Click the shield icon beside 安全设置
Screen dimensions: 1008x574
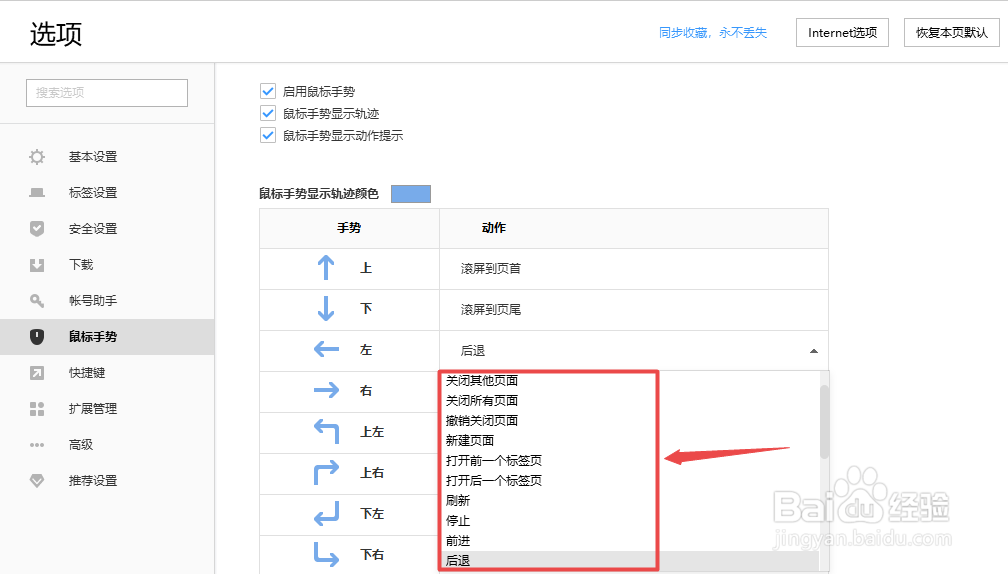point(37,229)
